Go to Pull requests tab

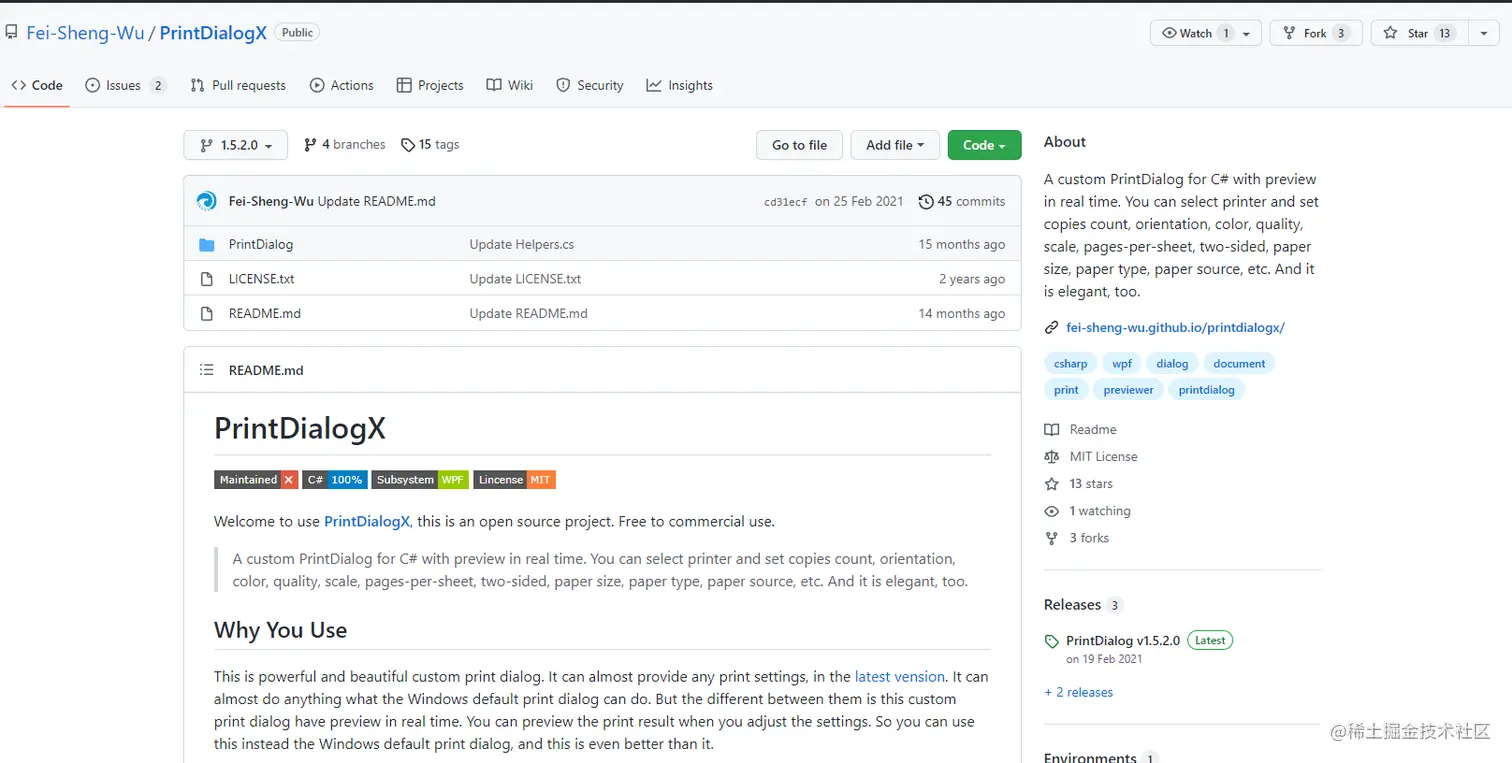tap(238, 85)
